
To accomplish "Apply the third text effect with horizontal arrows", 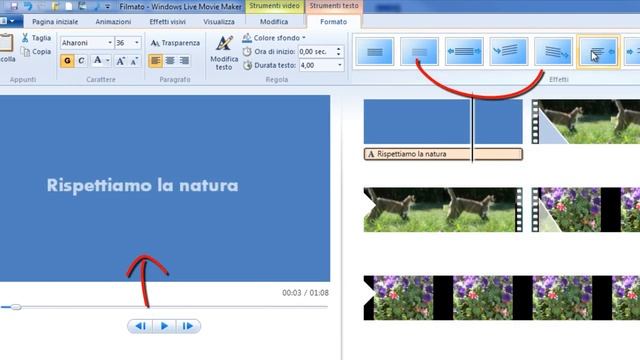I will pos(464,51).
